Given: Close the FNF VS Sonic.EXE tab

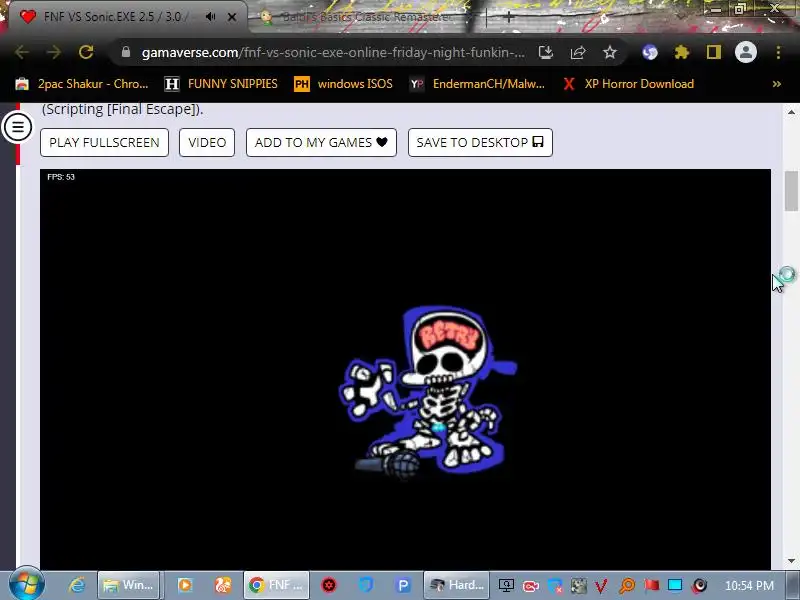Looking at the screenshot, I should tap(232, 17).
